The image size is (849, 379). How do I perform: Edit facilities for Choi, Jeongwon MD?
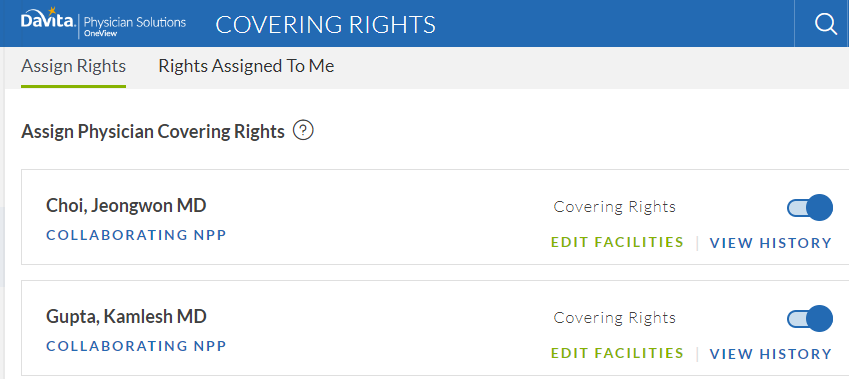[617, 242]
